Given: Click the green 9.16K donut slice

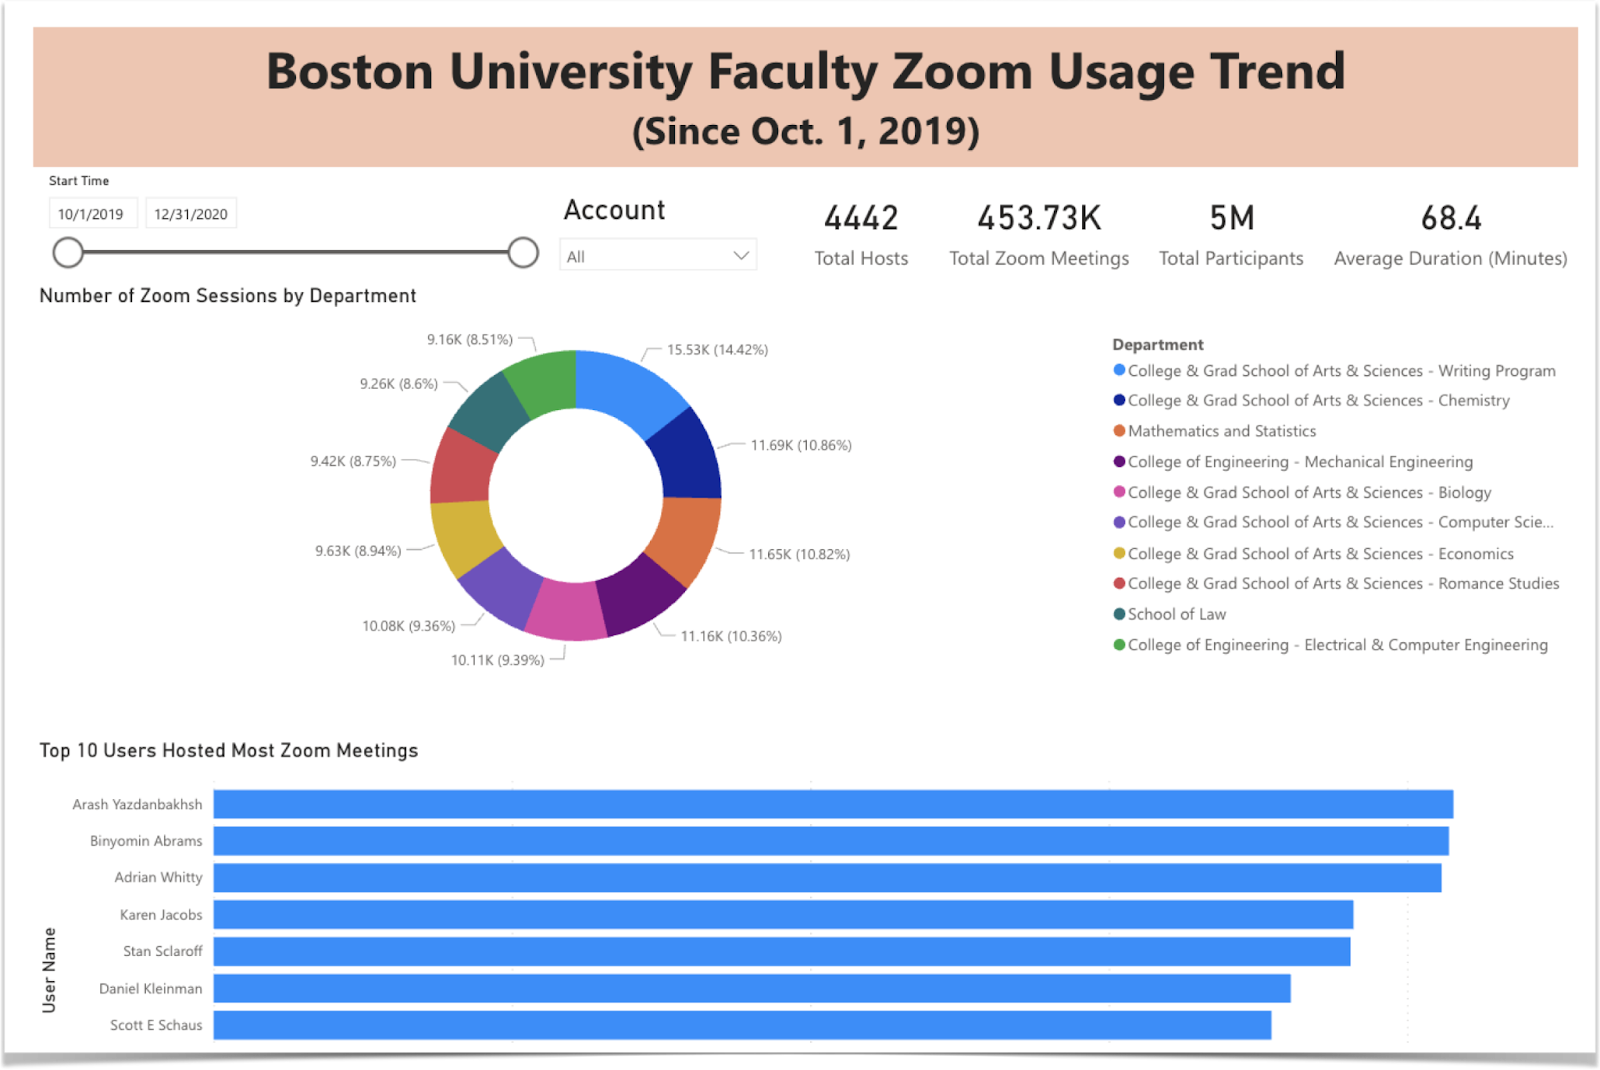Looking at the screenshot, I should point(543,381).
